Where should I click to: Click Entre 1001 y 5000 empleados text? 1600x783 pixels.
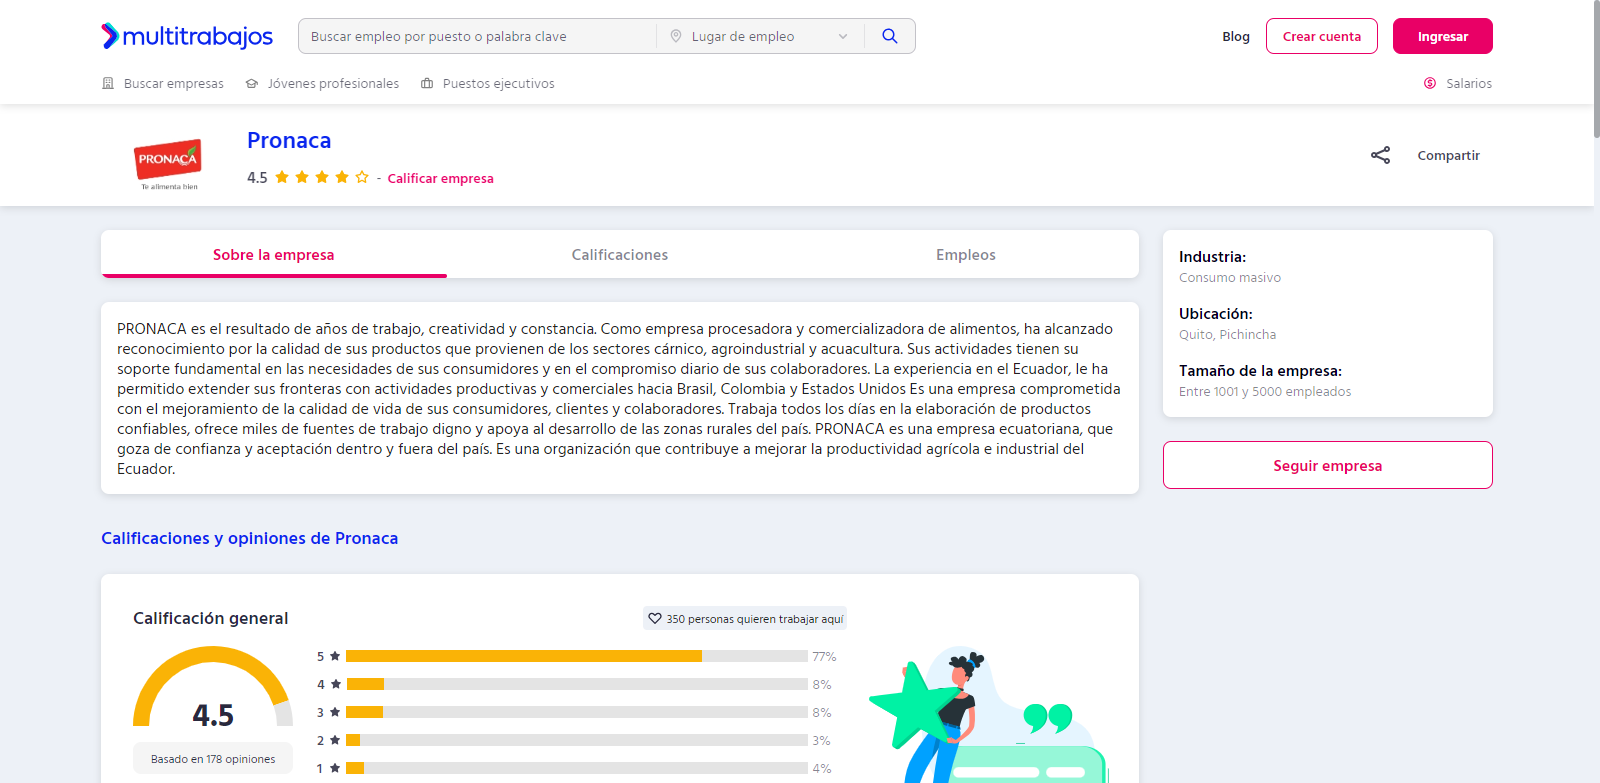tap(1265, 392)
